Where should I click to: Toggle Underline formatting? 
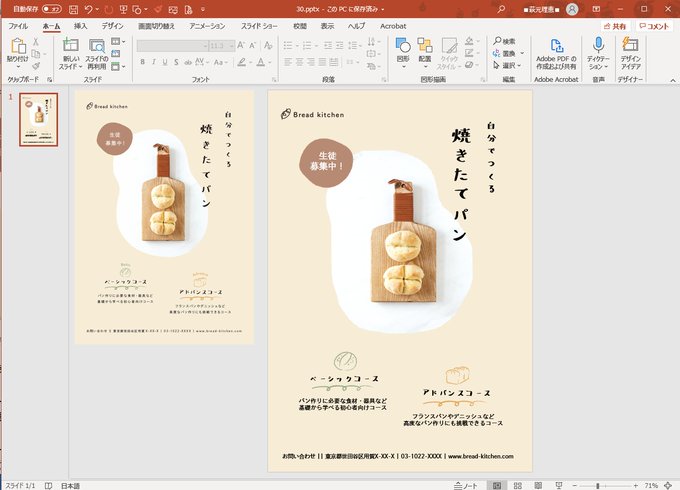(165, 62)
